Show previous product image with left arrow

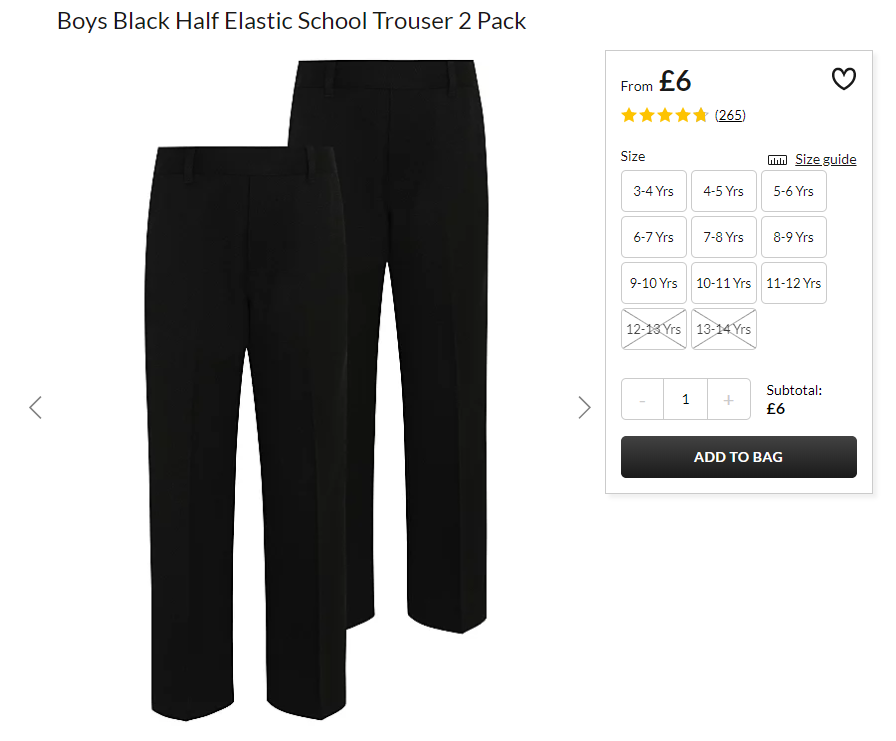coord(35,407)
